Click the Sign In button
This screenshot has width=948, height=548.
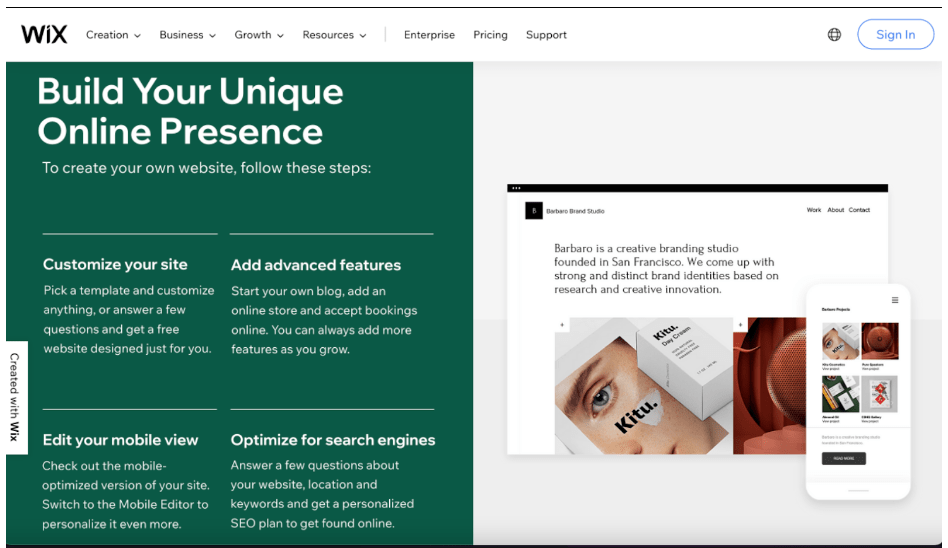pos(895,34)
